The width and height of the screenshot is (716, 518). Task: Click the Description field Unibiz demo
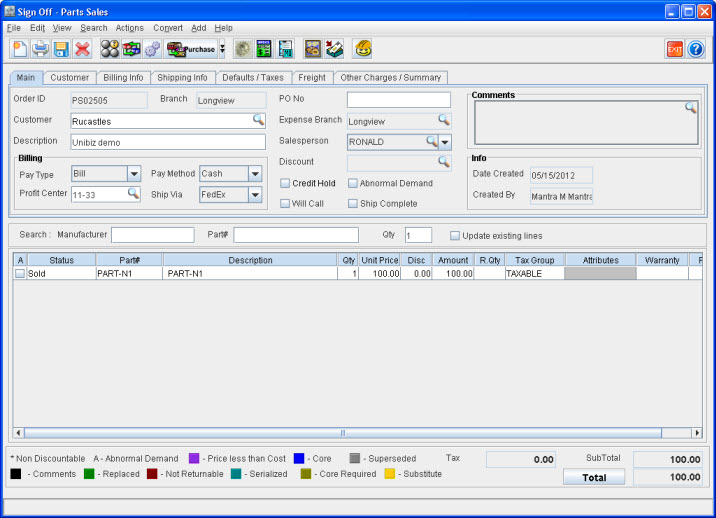[x=168, y=142]
